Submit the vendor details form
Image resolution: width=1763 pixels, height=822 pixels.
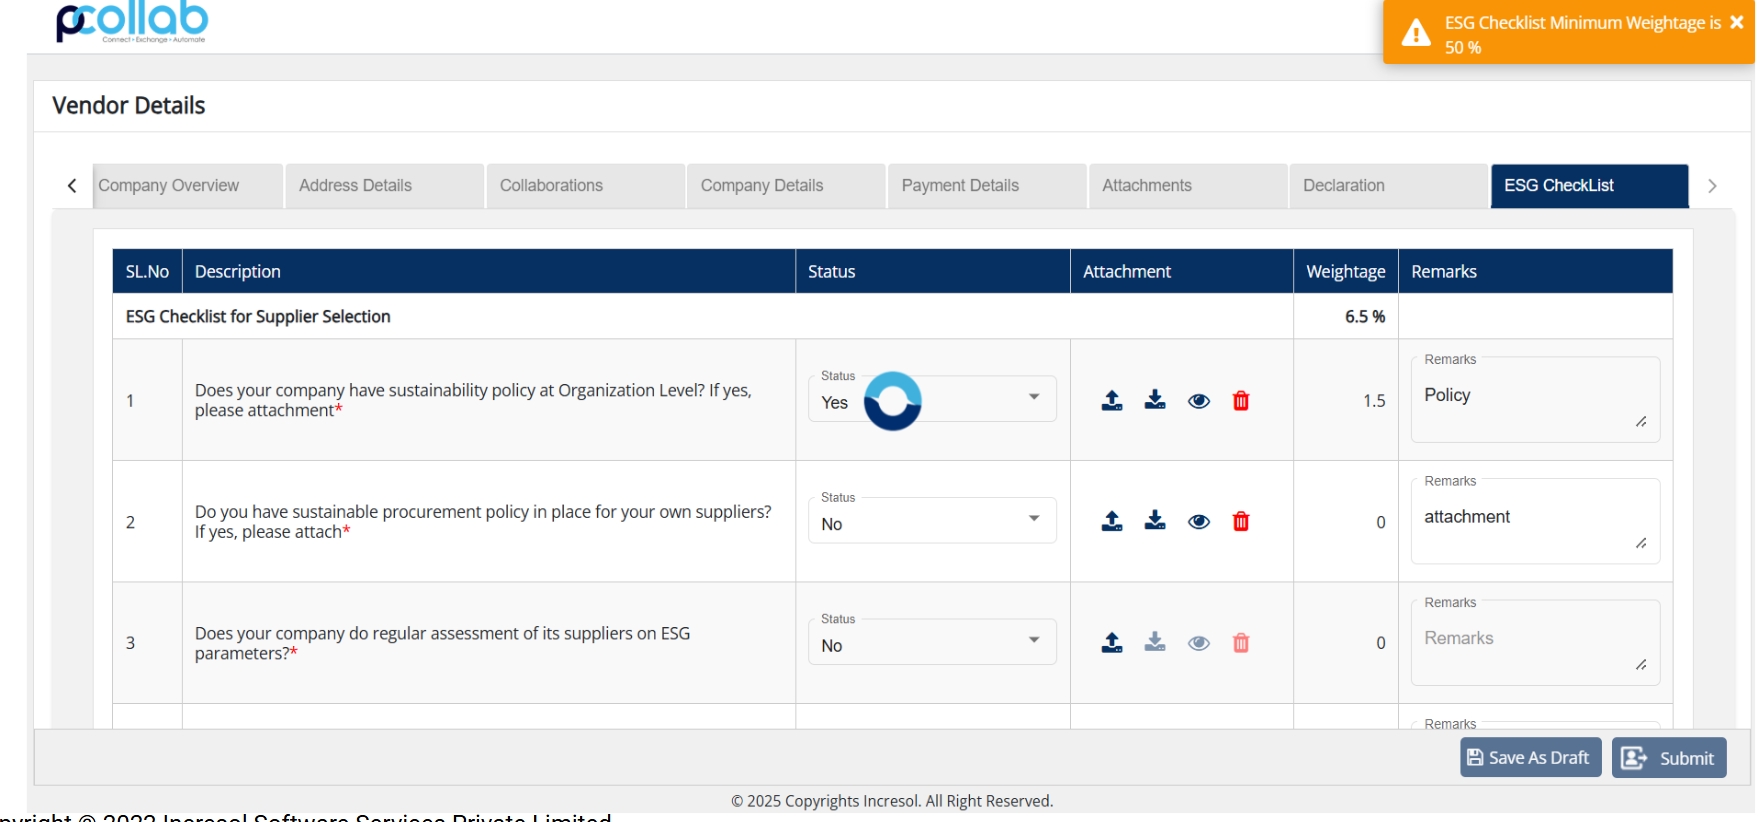tap(1669, 758)
